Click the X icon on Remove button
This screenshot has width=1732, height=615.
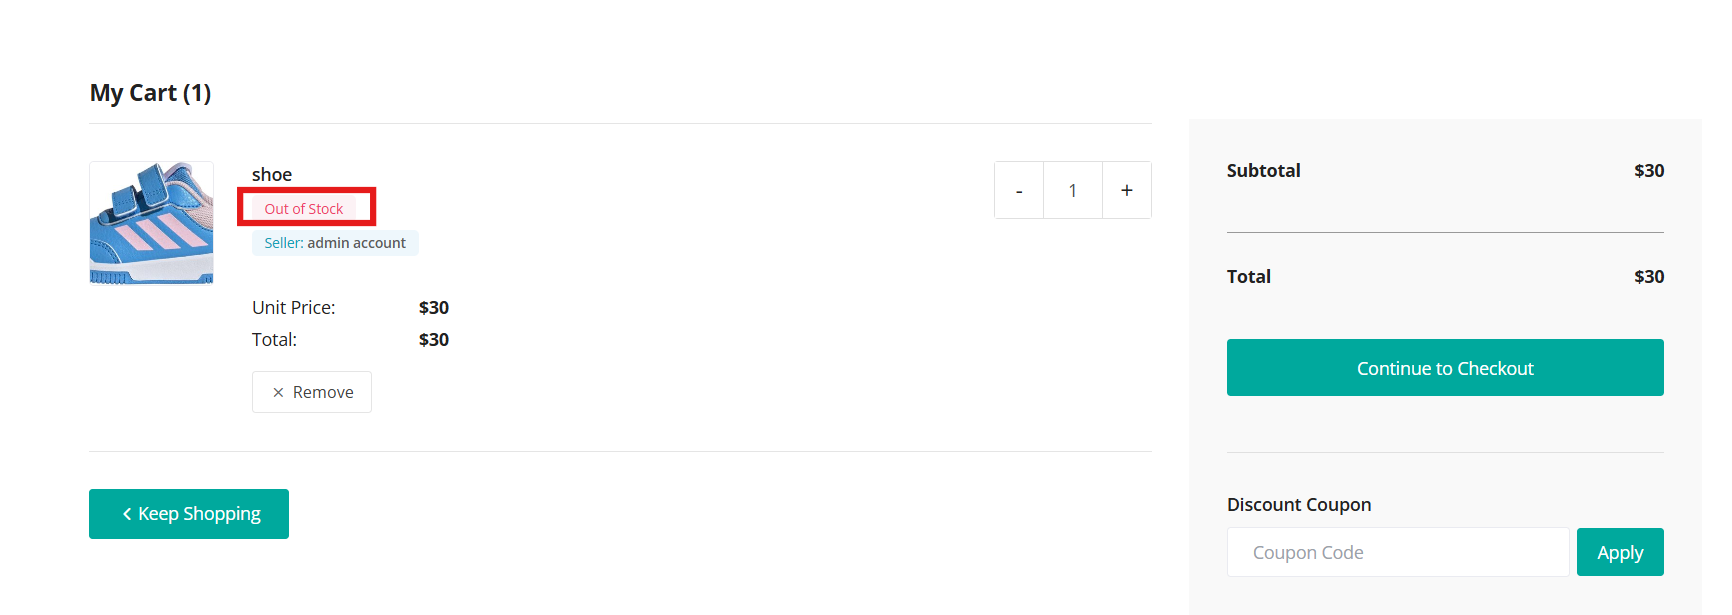[x=278, y=393]
